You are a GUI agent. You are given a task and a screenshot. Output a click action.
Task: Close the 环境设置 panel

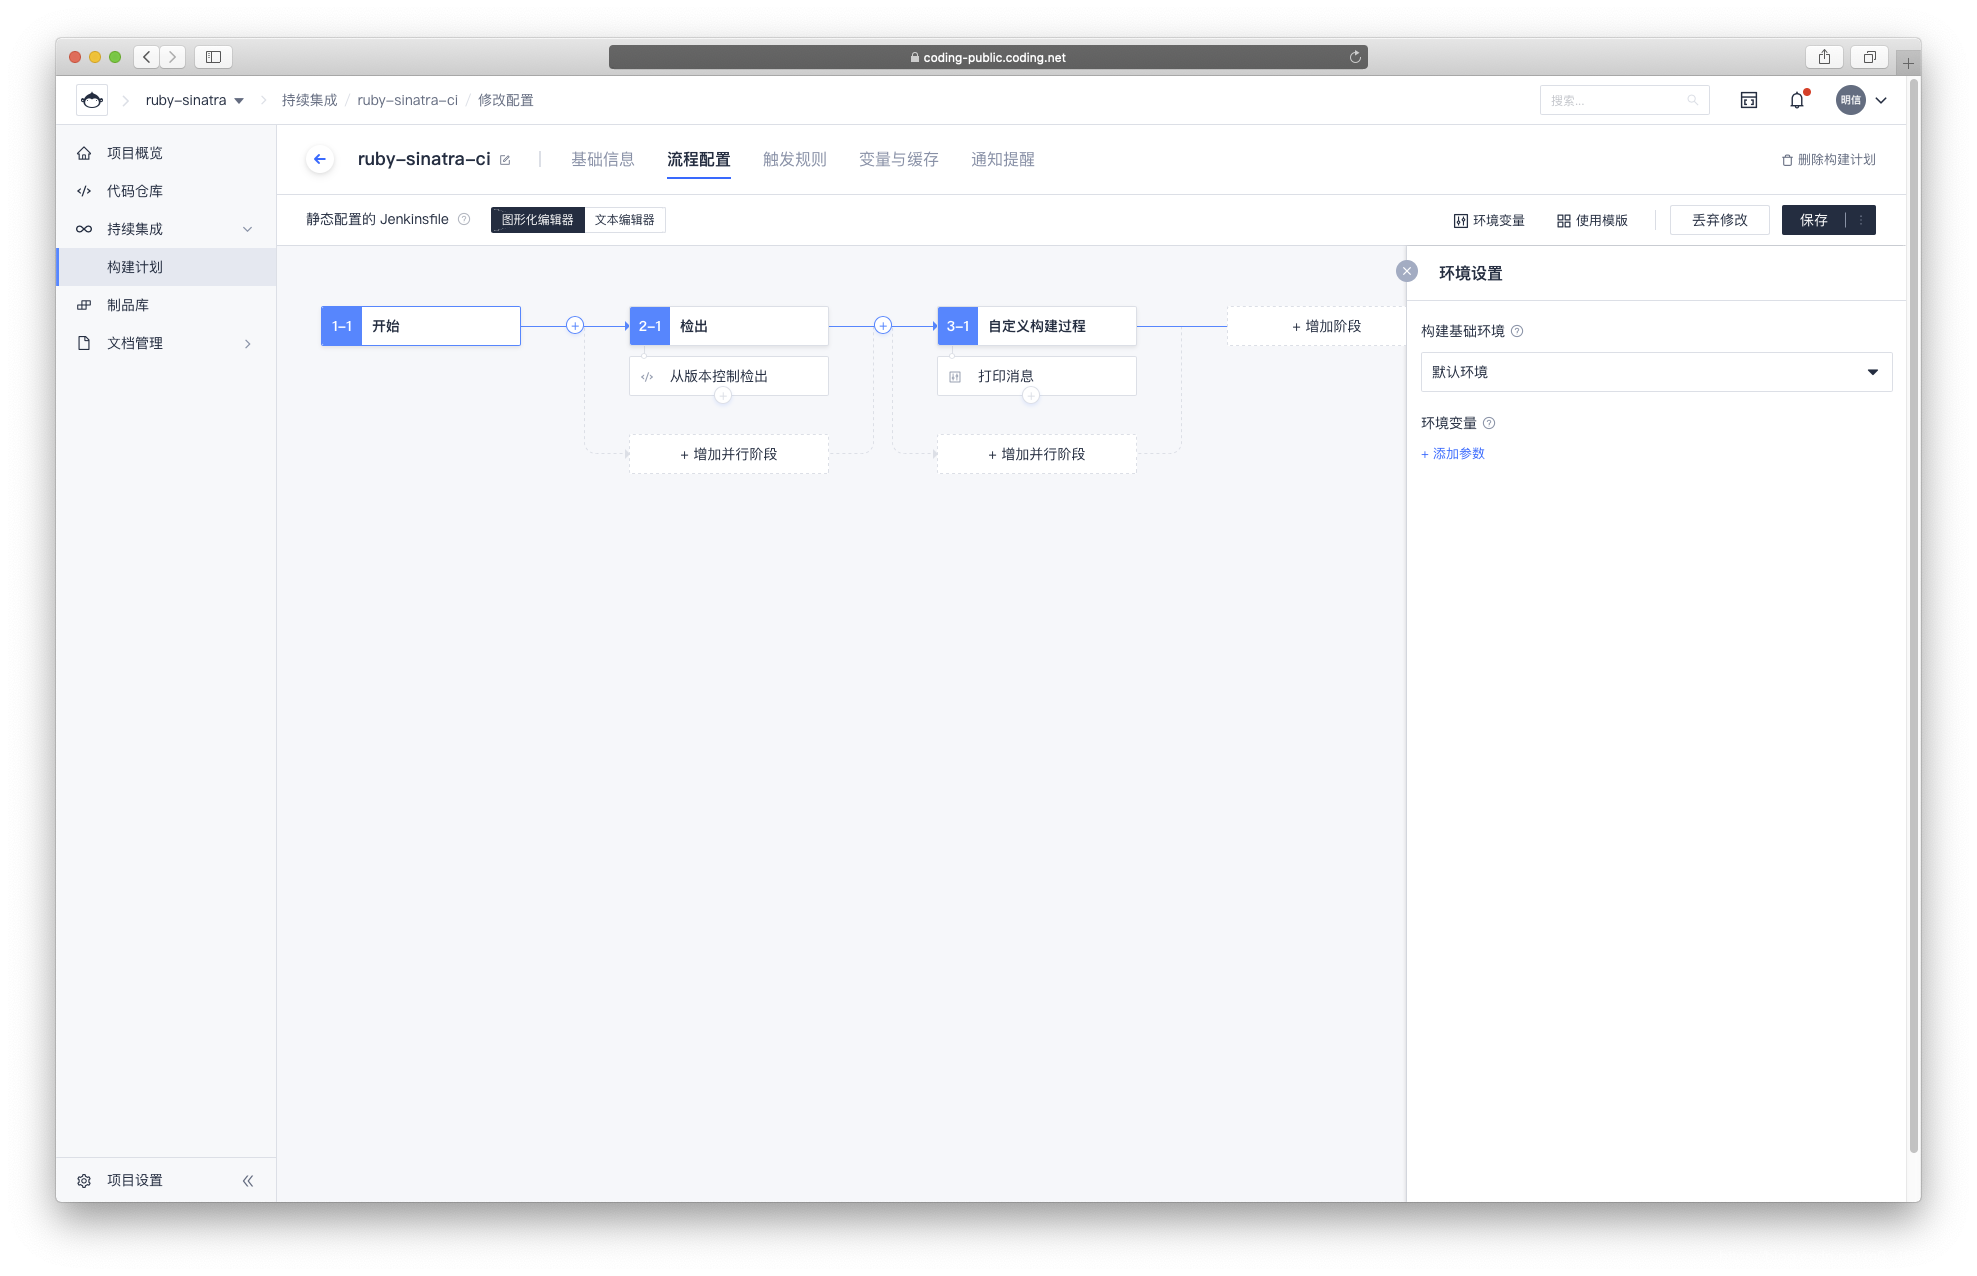point(1406,271)
